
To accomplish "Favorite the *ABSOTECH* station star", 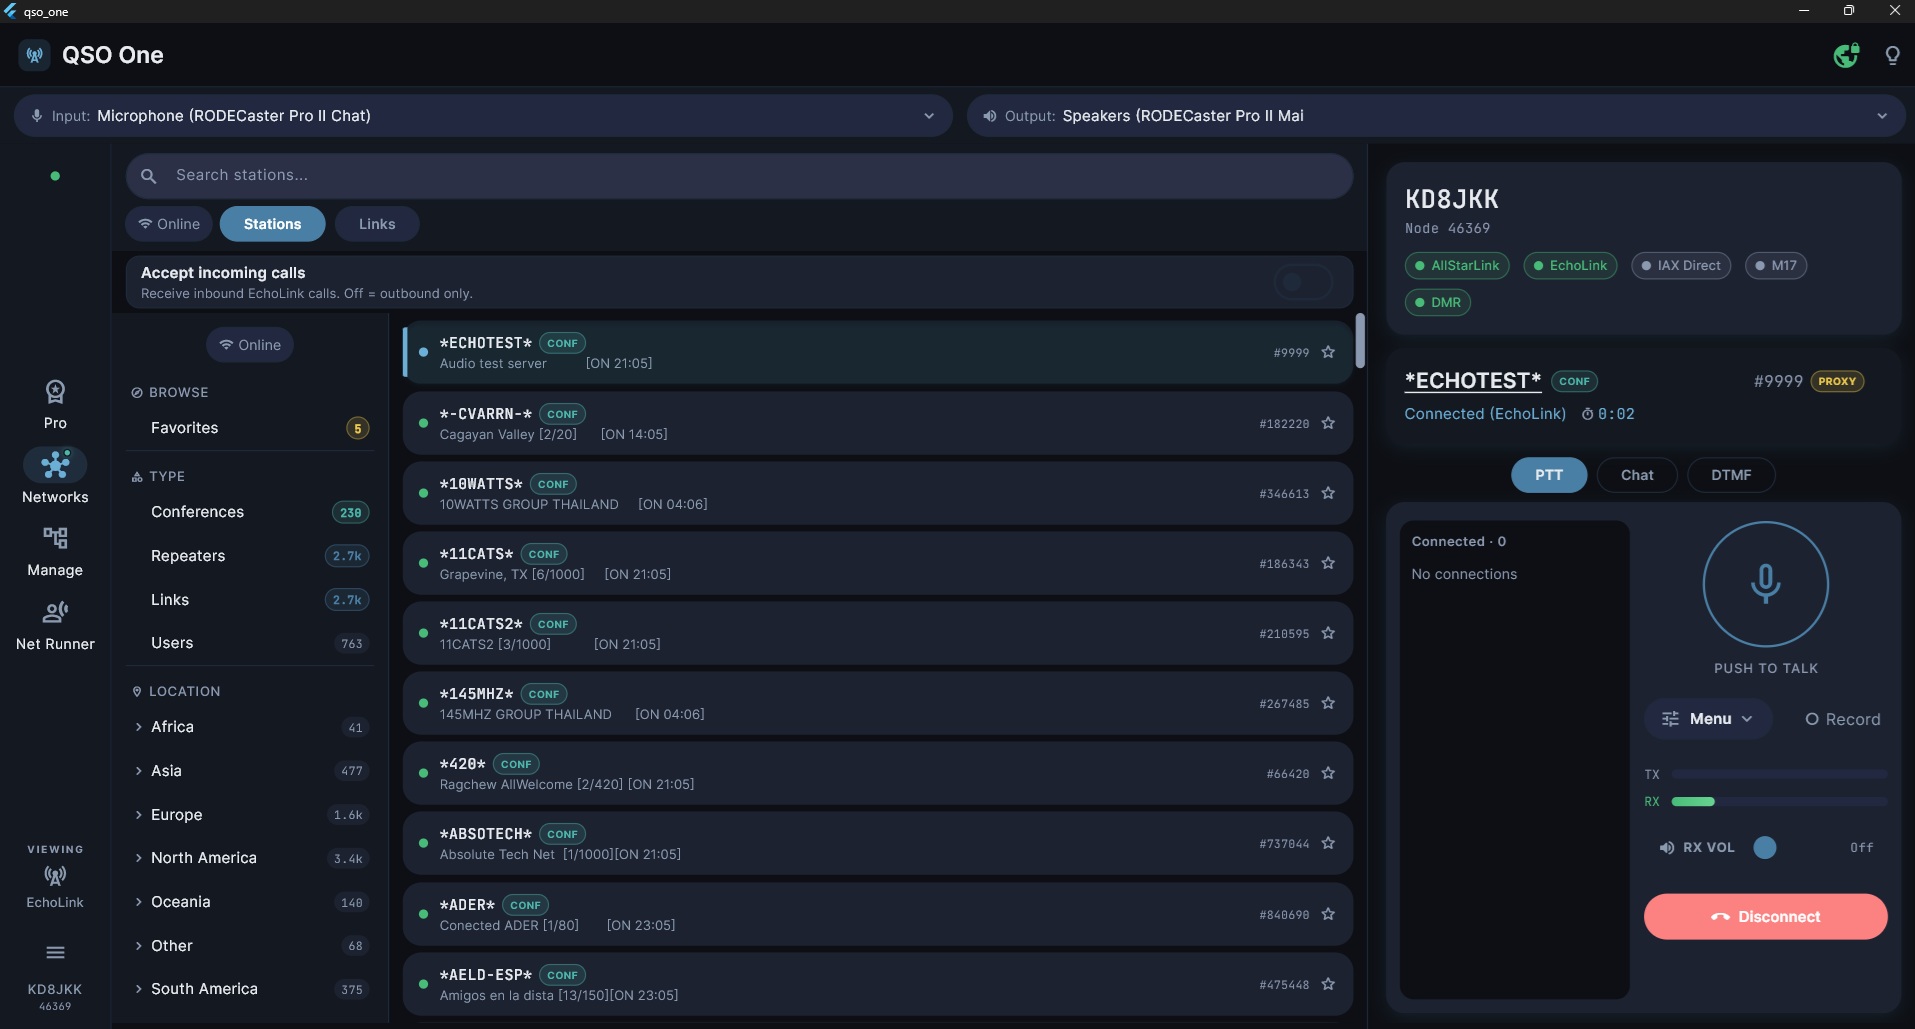I will [1328, 843].
